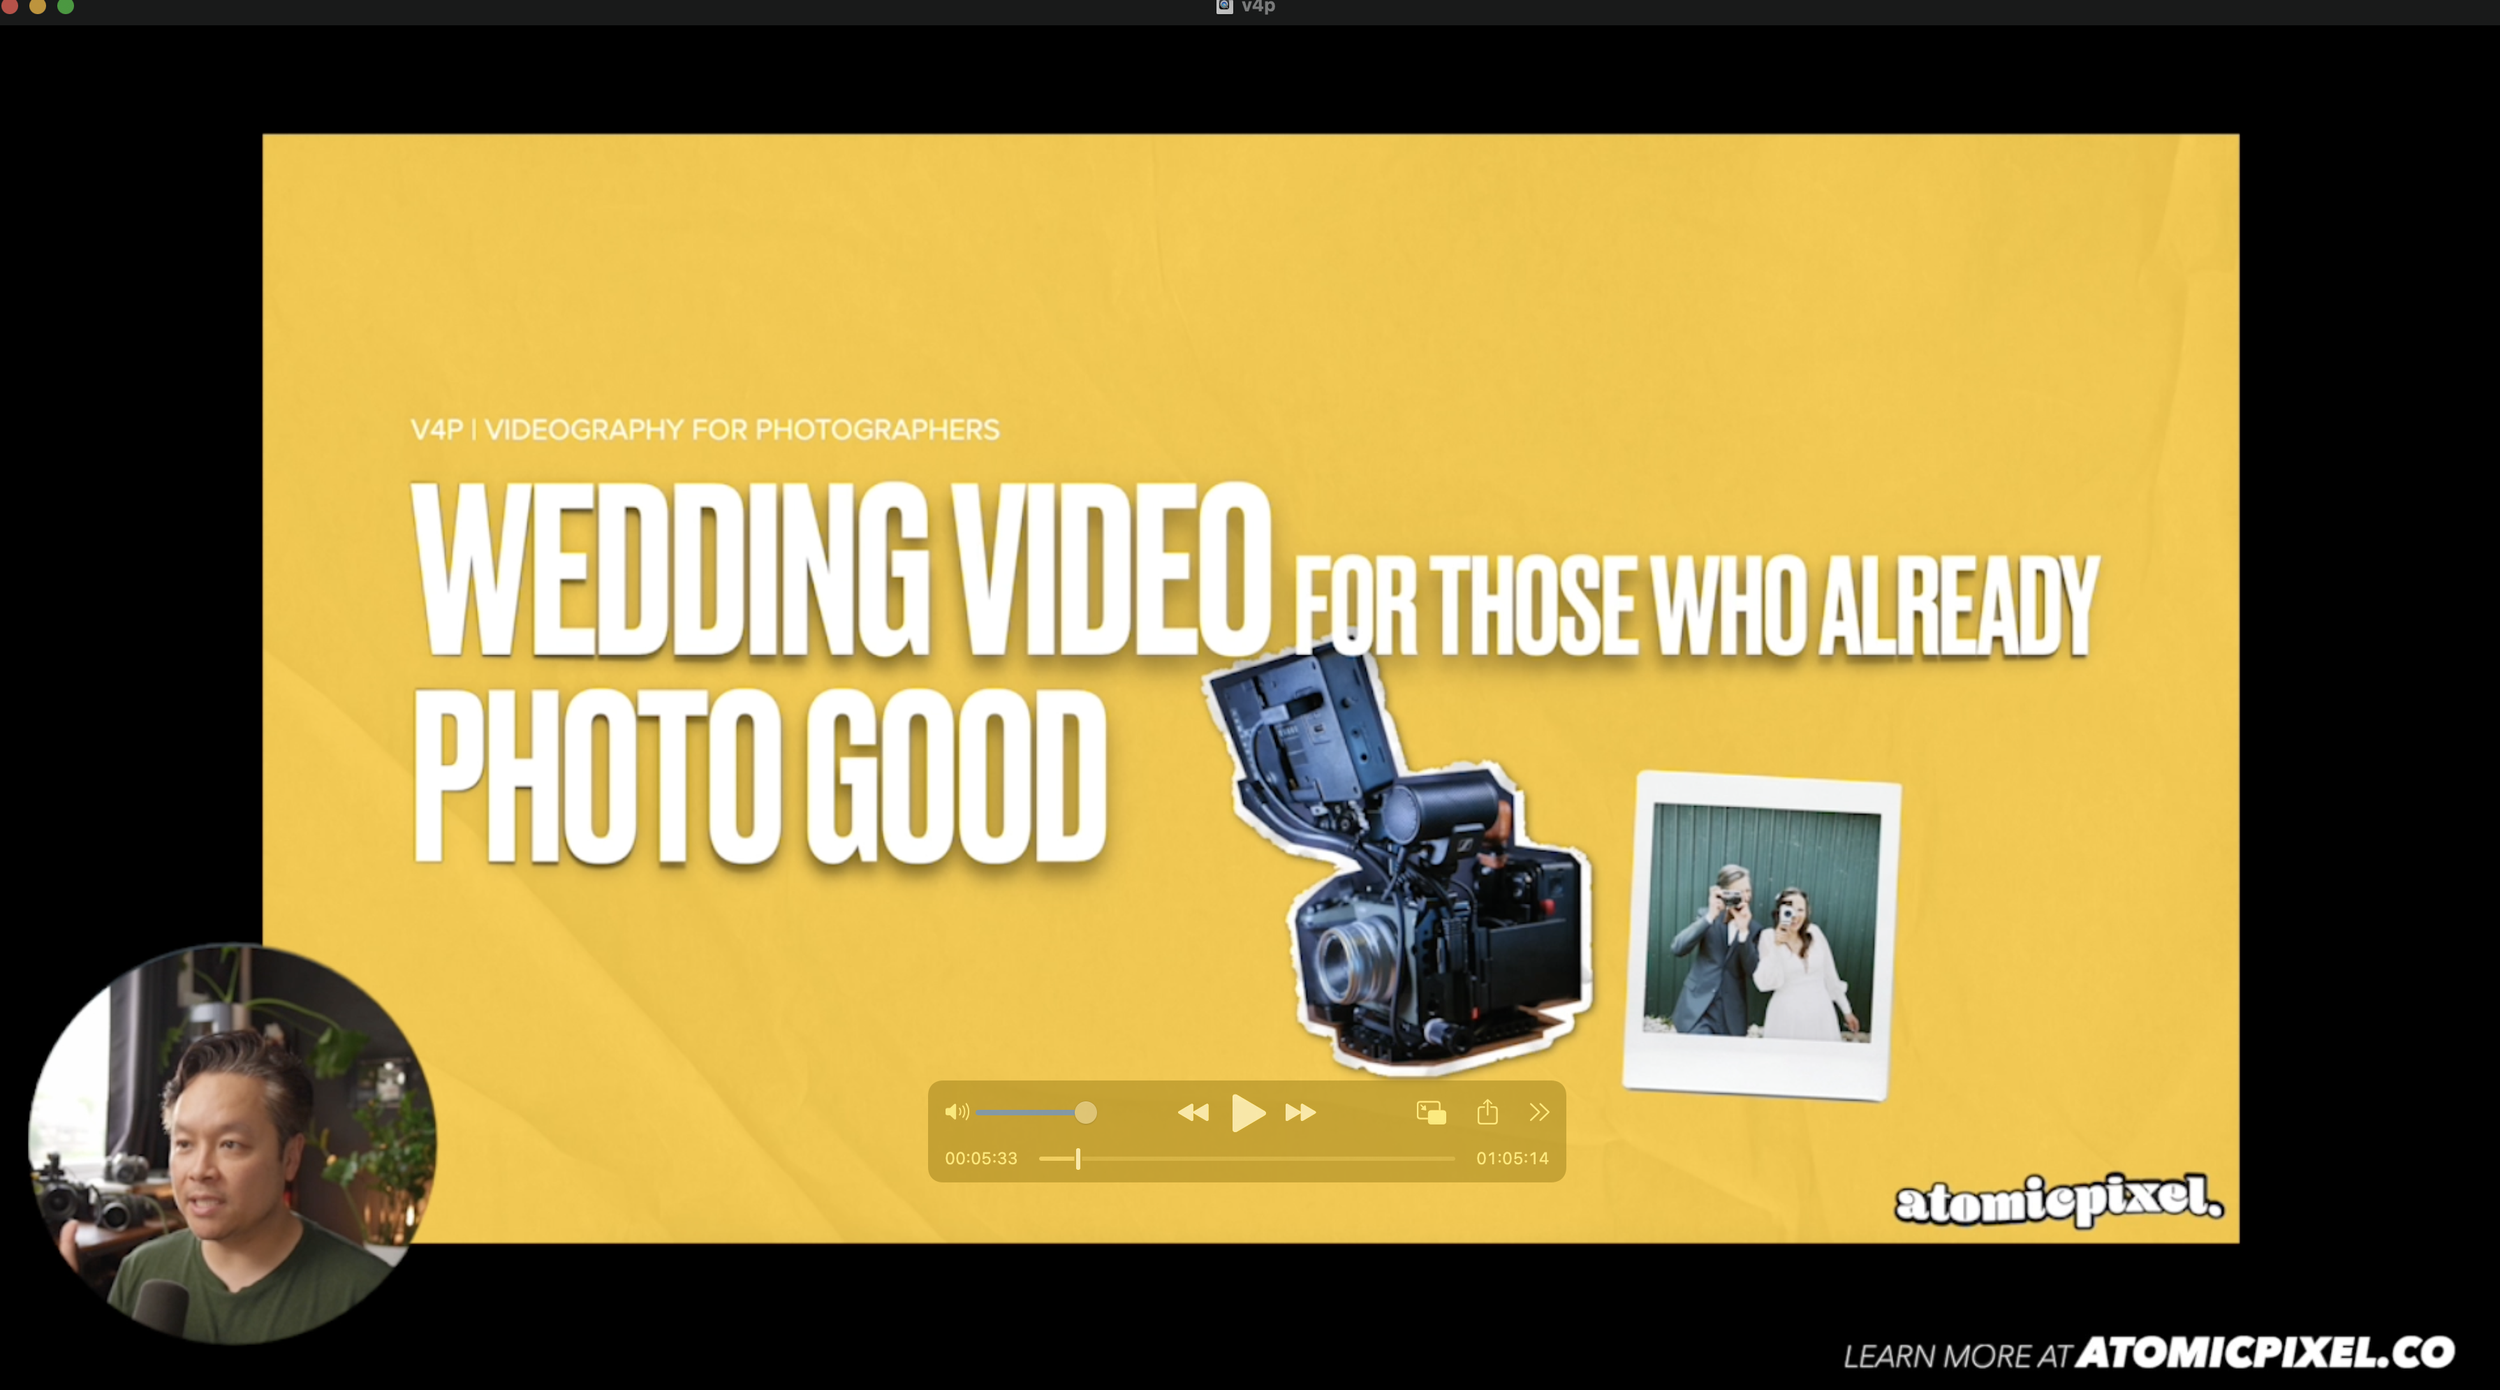Click the v4p document icon in title bar

(x=1224, y=6)
